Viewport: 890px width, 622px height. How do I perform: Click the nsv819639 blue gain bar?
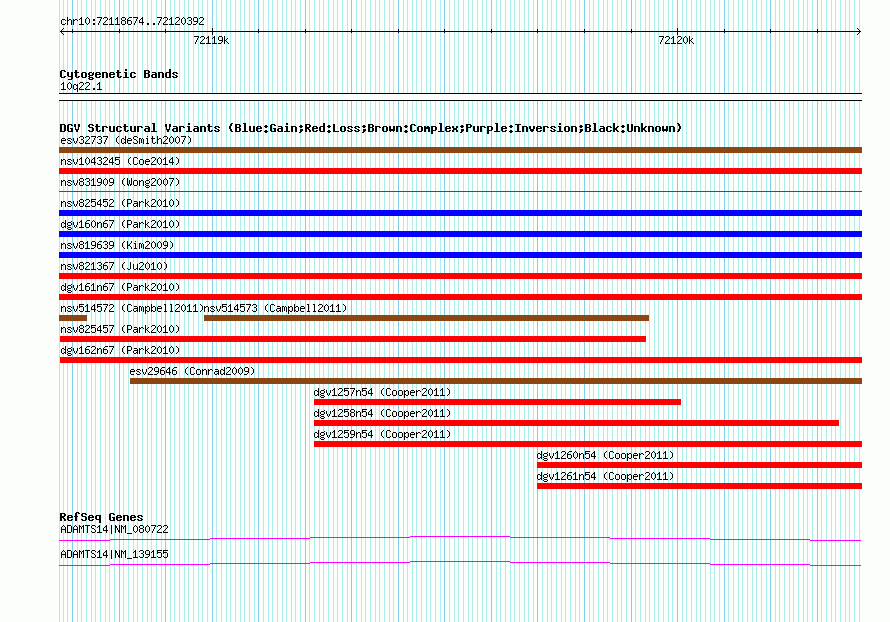click(460, 255)
